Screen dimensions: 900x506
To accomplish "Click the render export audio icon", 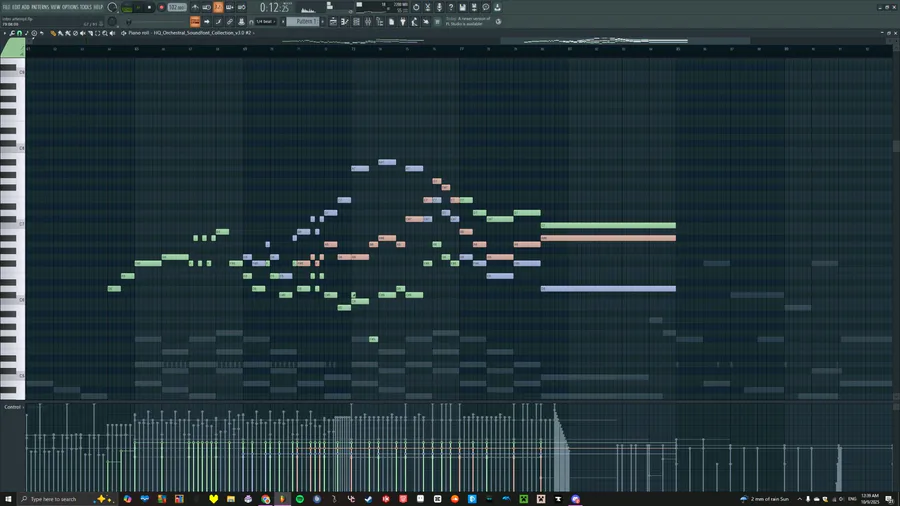I will click(474, 7).
